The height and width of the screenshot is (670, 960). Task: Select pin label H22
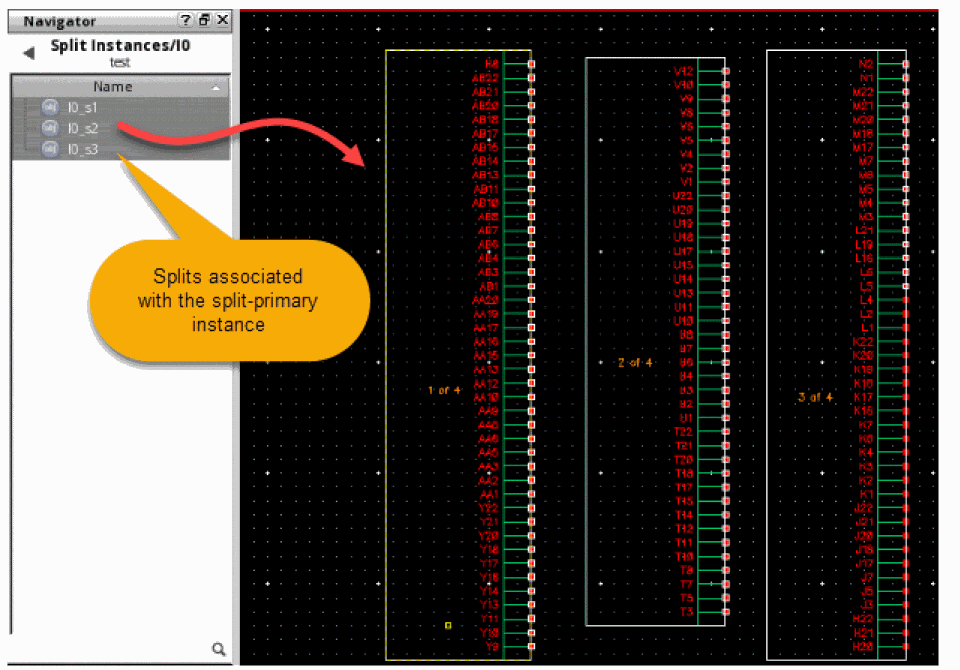click(863, 619)
